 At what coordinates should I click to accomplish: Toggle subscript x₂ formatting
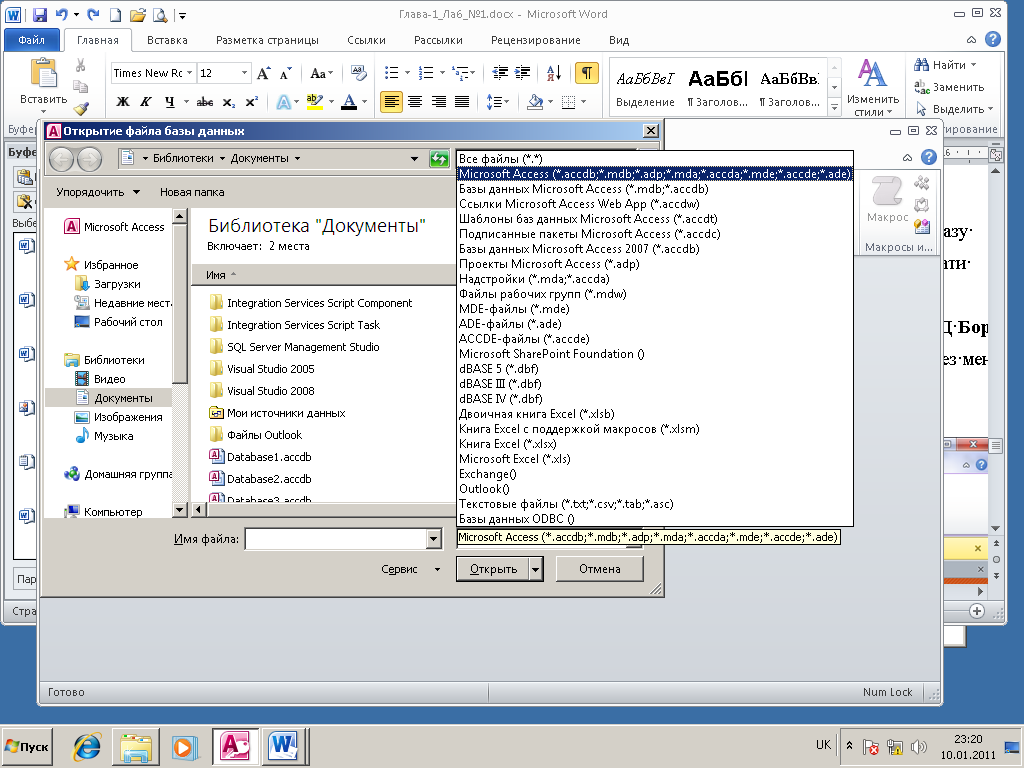point(228,102)
